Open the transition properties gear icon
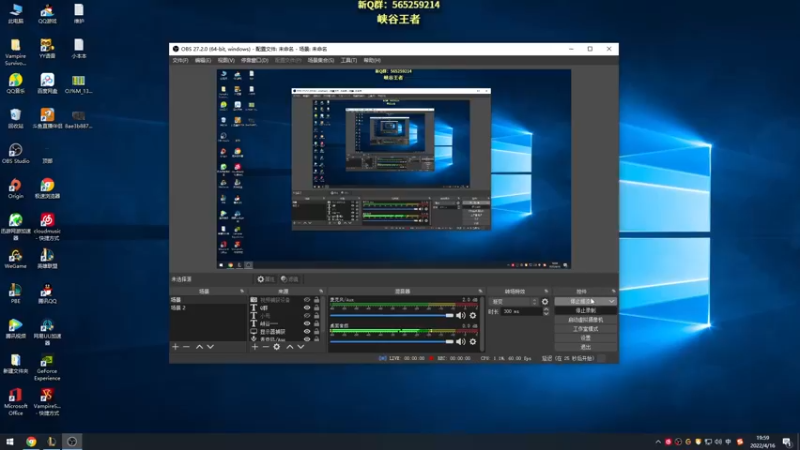This screenshot has width=800, height=450. pos(545,302)
